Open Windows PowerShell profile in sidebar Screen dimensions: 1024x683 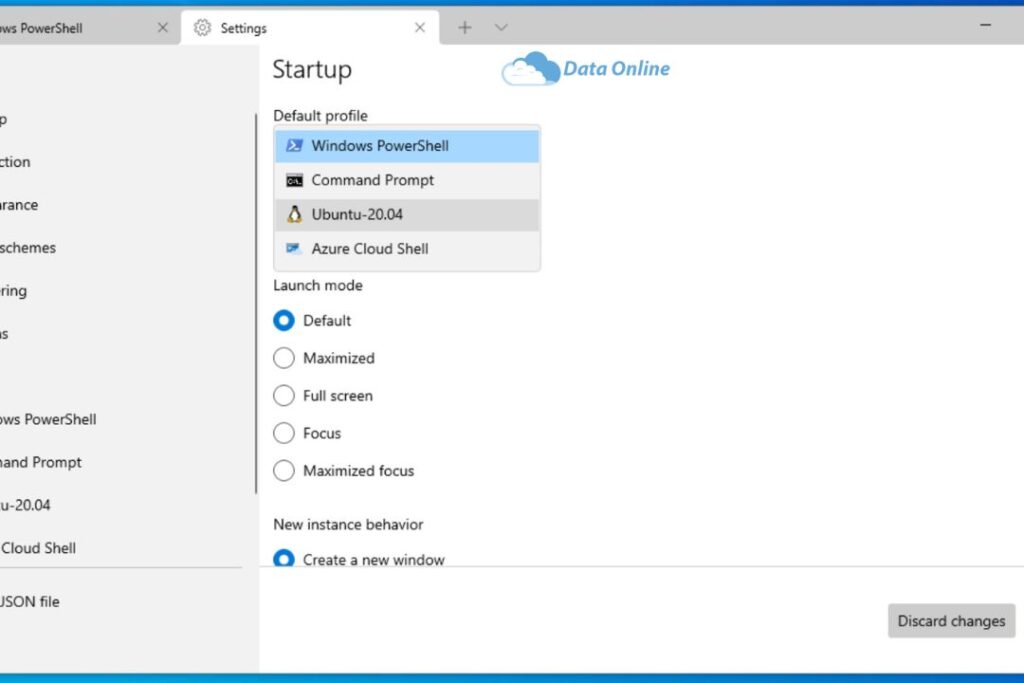tap(48, 419)
